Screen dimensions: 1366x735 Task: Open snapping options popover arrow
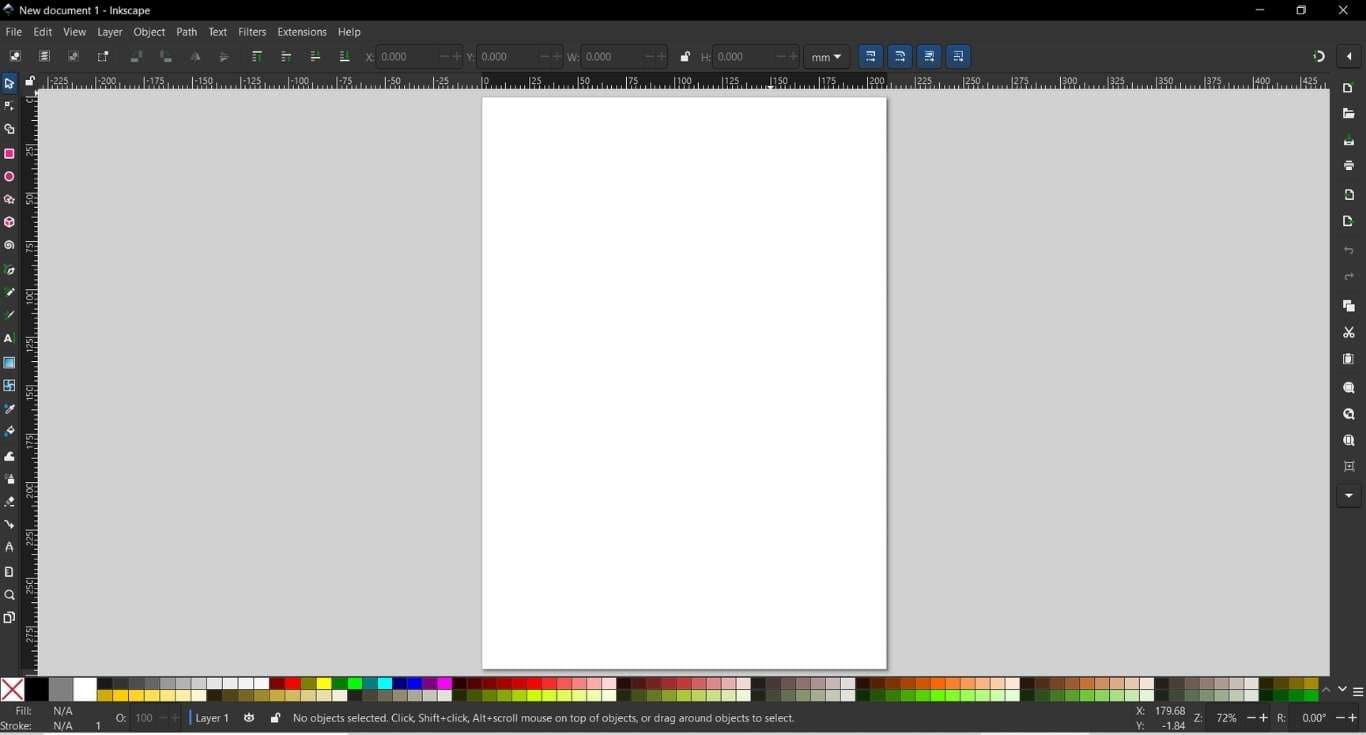point(1349,57)
